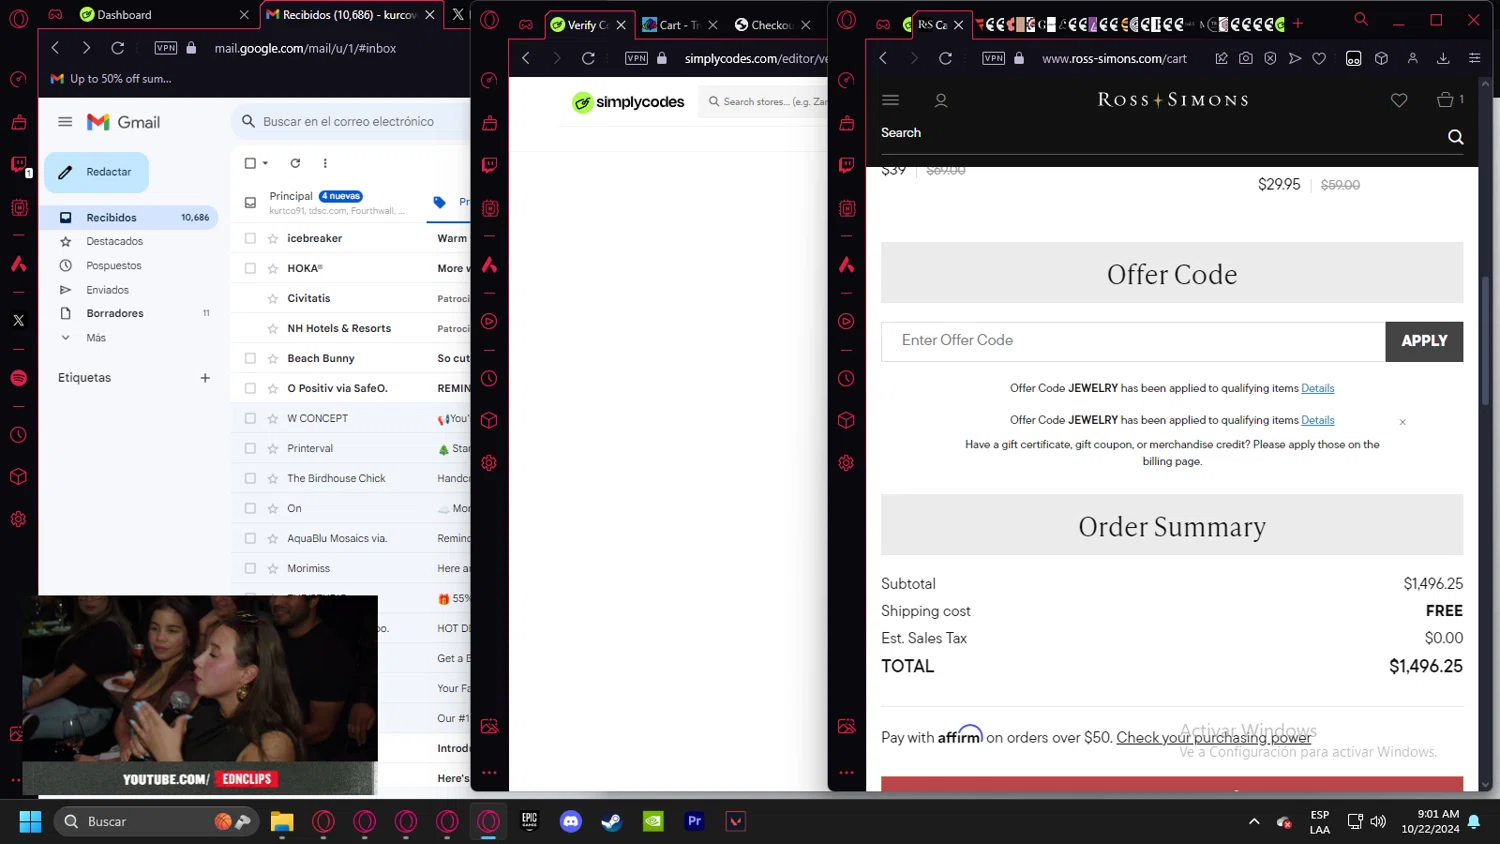Dismiss offer code message with X icon
The width and height of the screenshot is (1500, 844).
[x=1402, y=422]
